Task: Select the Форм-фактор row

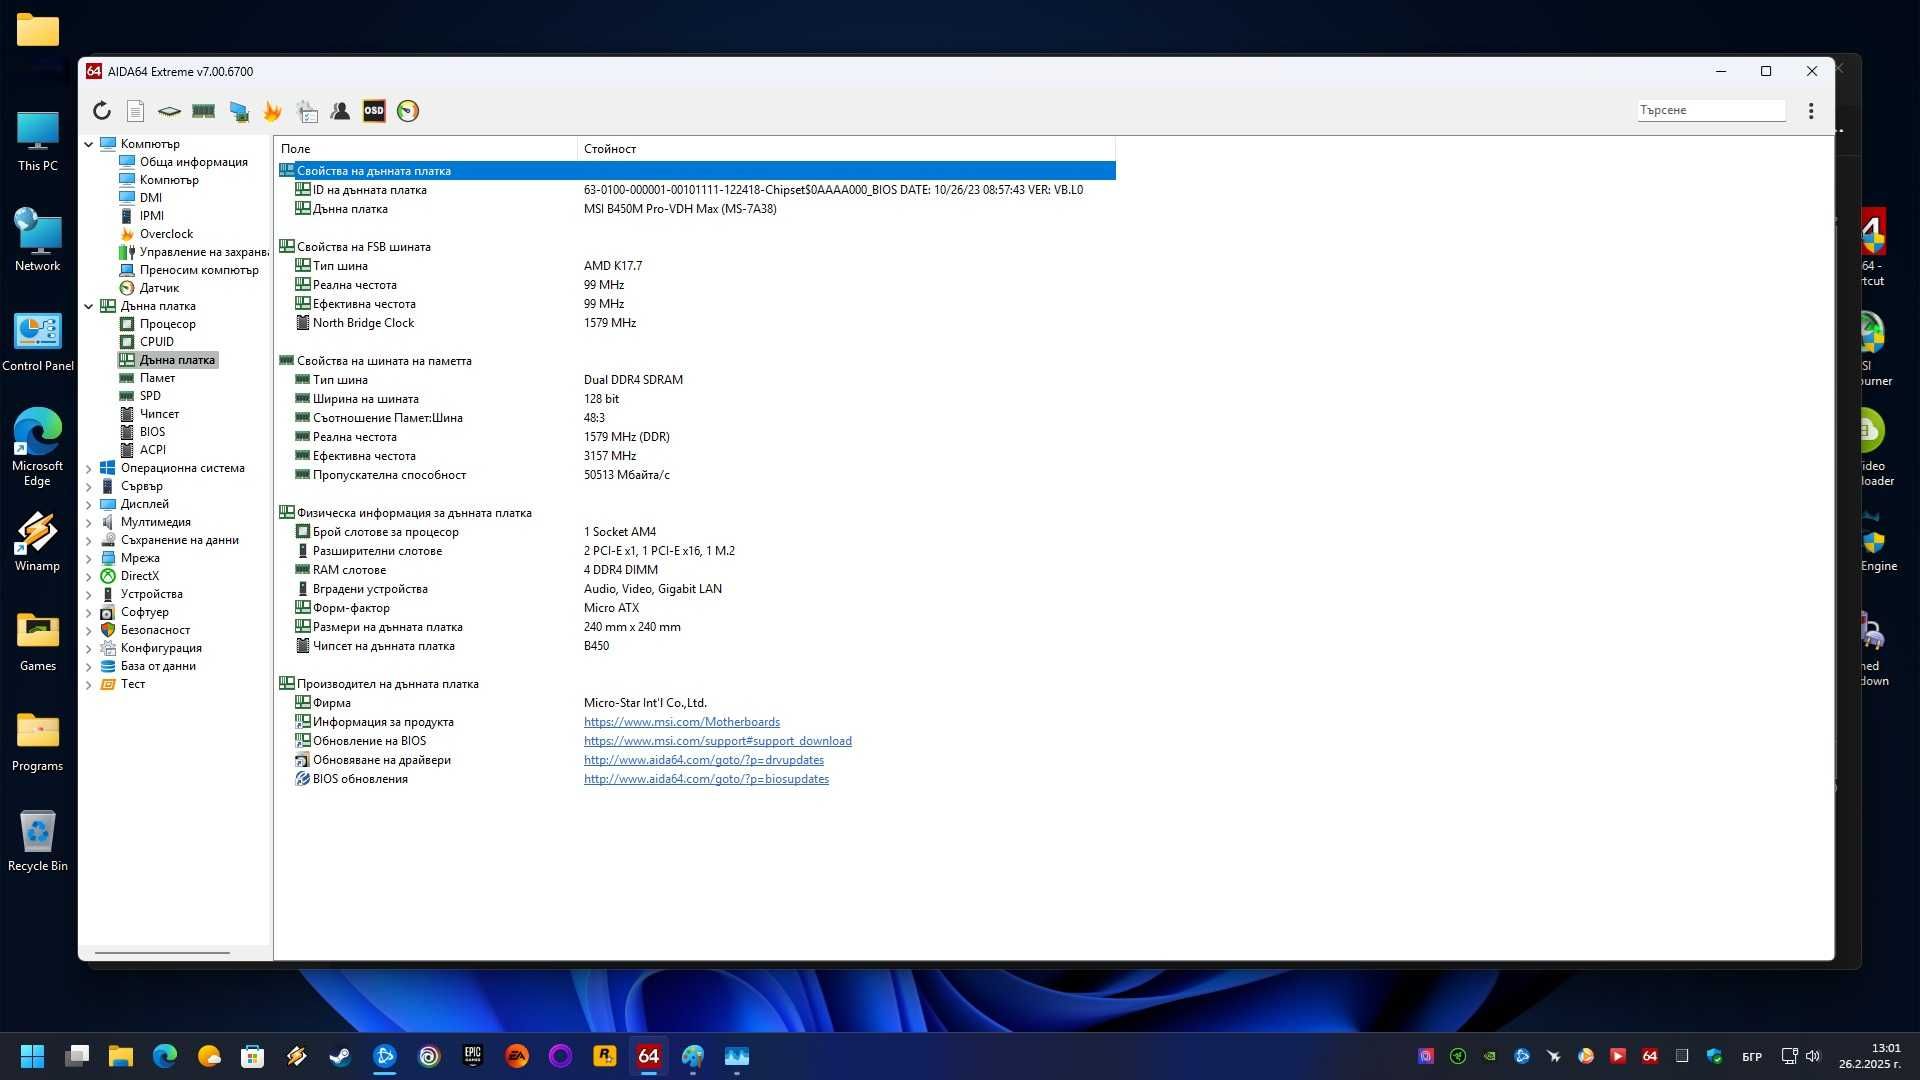Action: point(696,608)
